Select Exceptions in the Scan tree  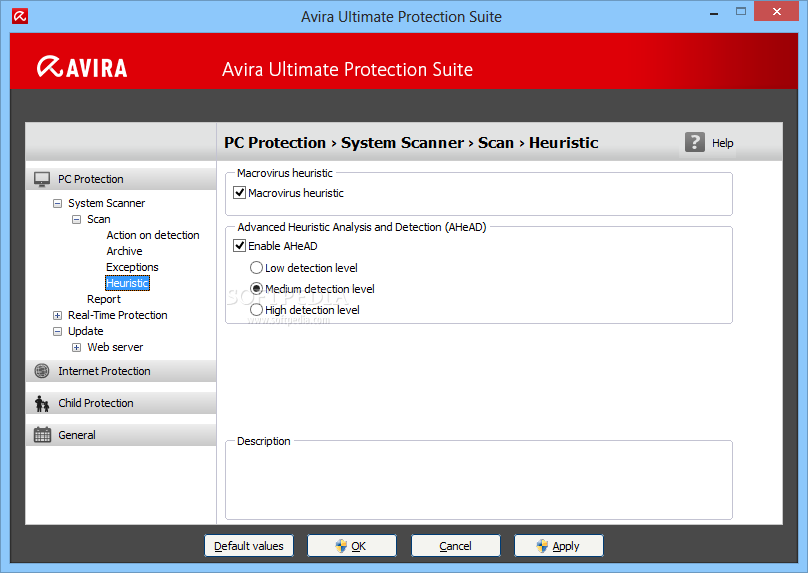pyautogui.click(x=132, y=267)
